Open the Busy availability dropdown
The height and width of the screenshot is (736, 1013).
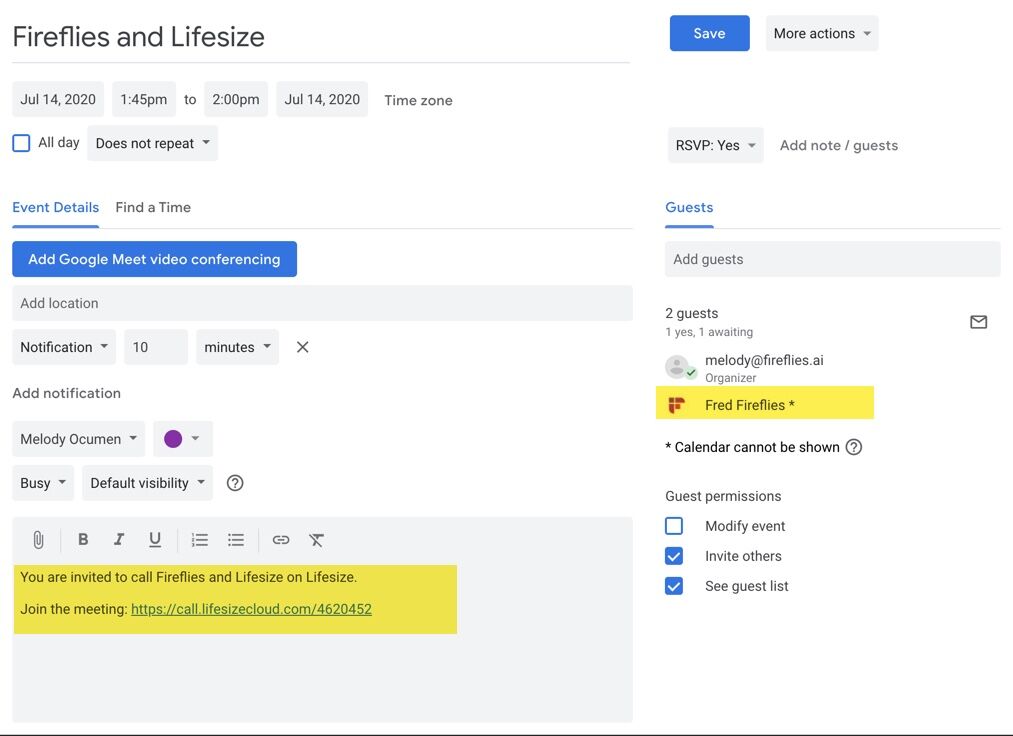point(43,483)
